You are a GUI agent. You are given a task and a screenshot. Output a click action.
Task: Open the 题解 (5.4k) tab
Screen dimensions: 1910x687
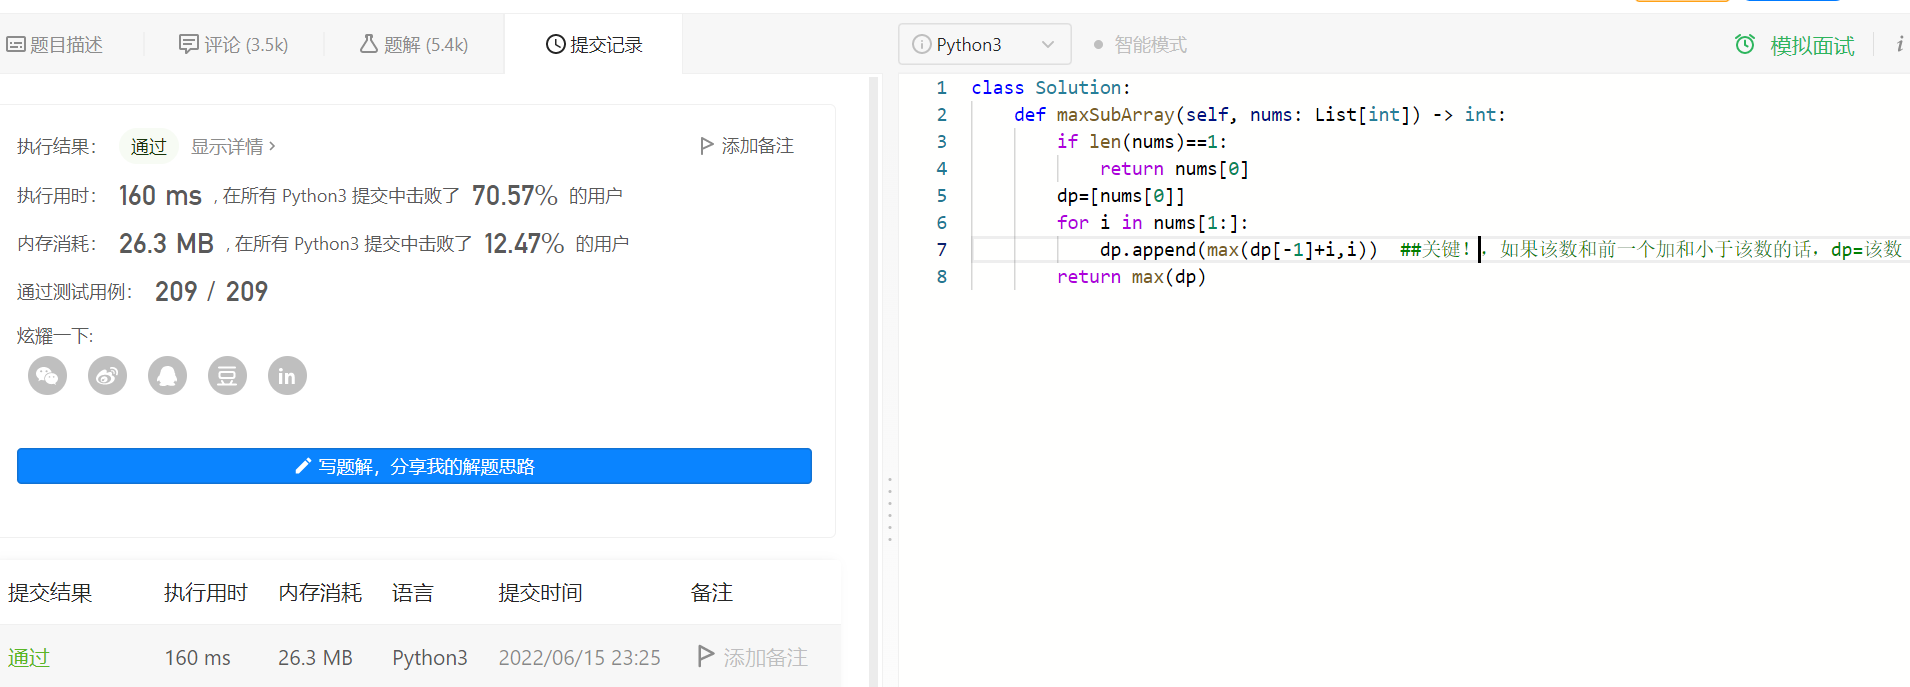coord(414,45)
